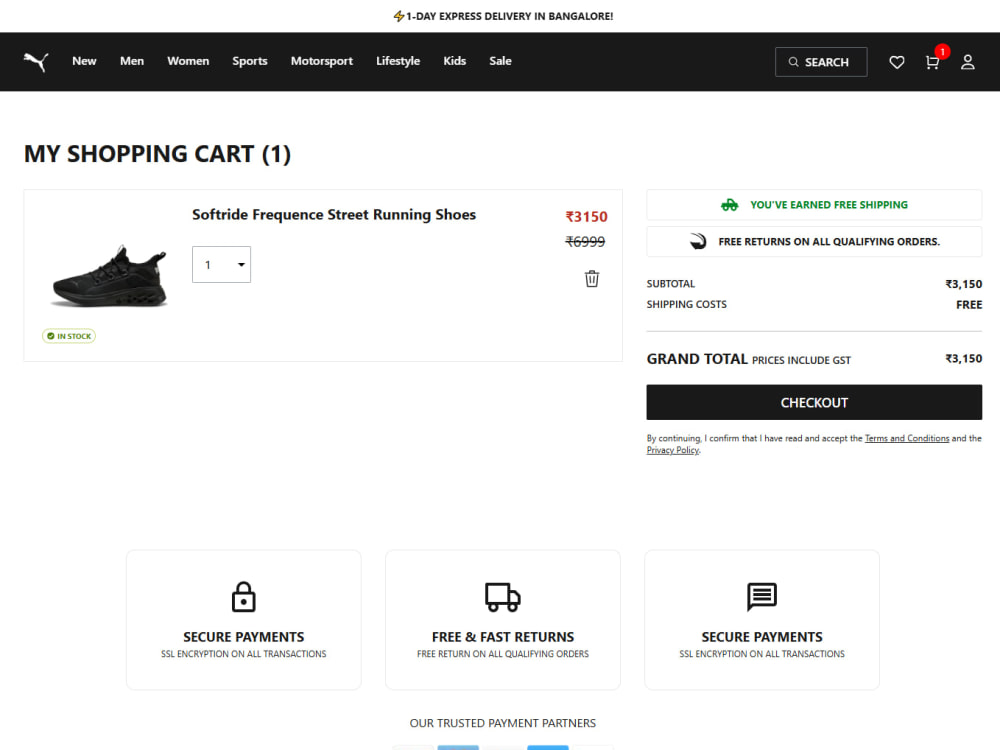Click the original price ₹6999
The width and height of the screenshot is (1000, 750).
pyautogui.click(x=585, y=242)
